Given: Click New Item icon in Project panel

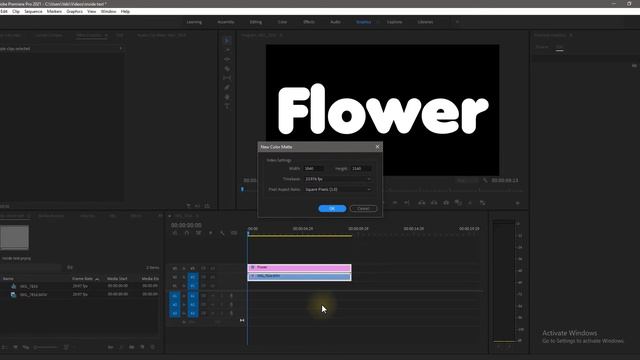Looking at the screenshot, I should (142, 347).
